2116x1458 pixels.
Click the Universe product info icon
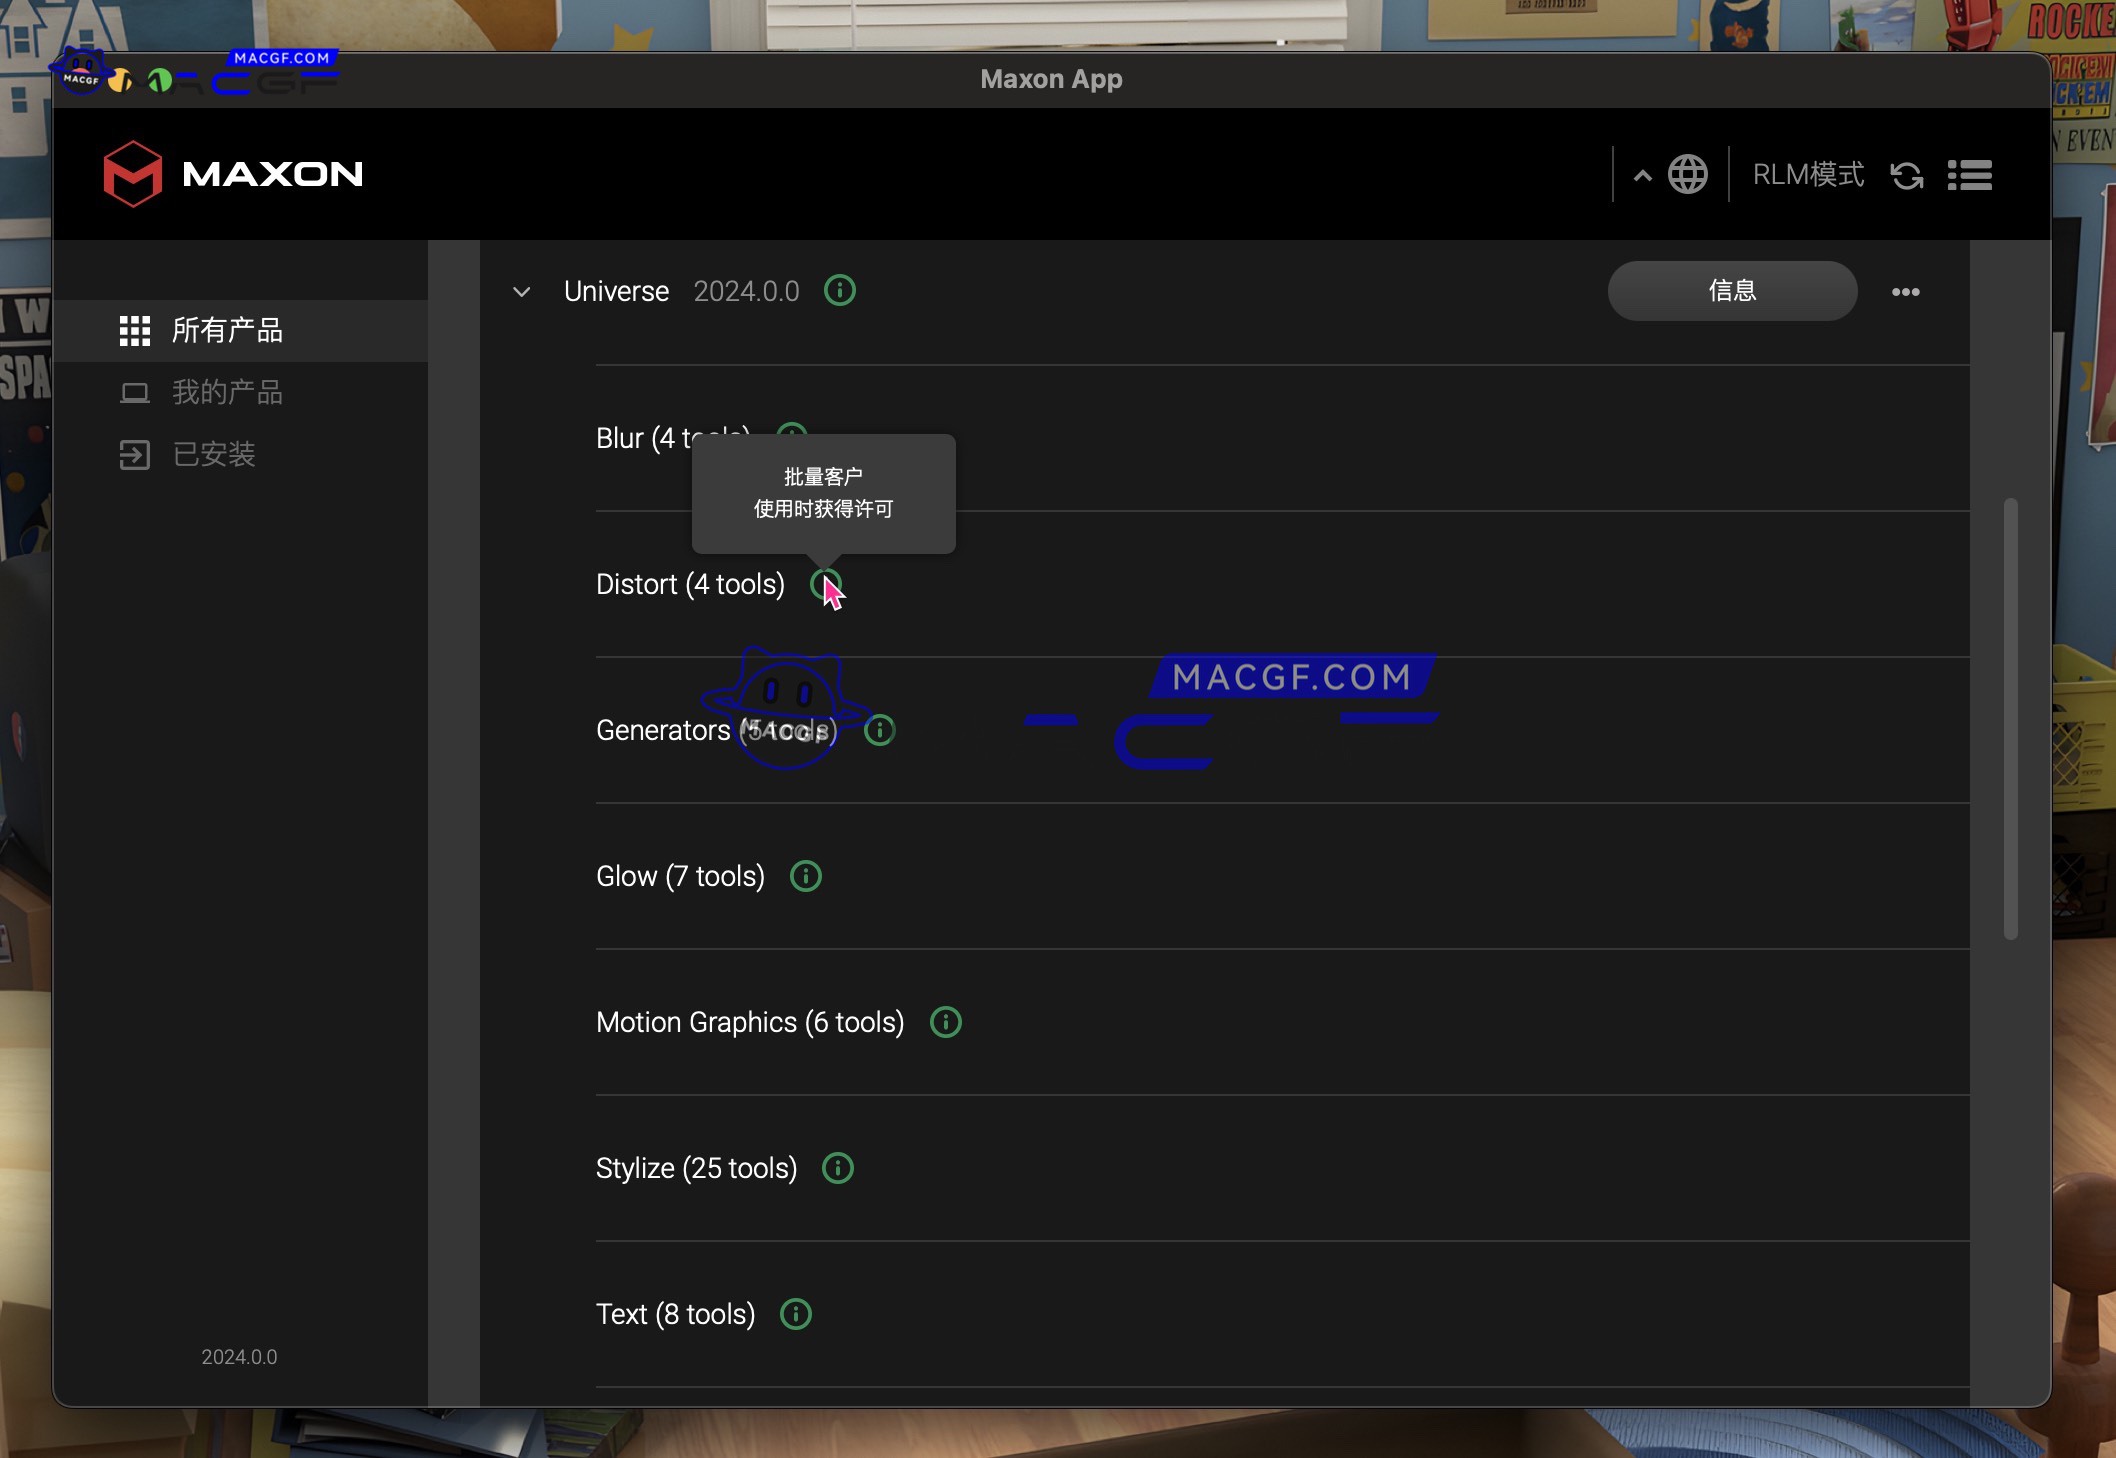[839, 291]
